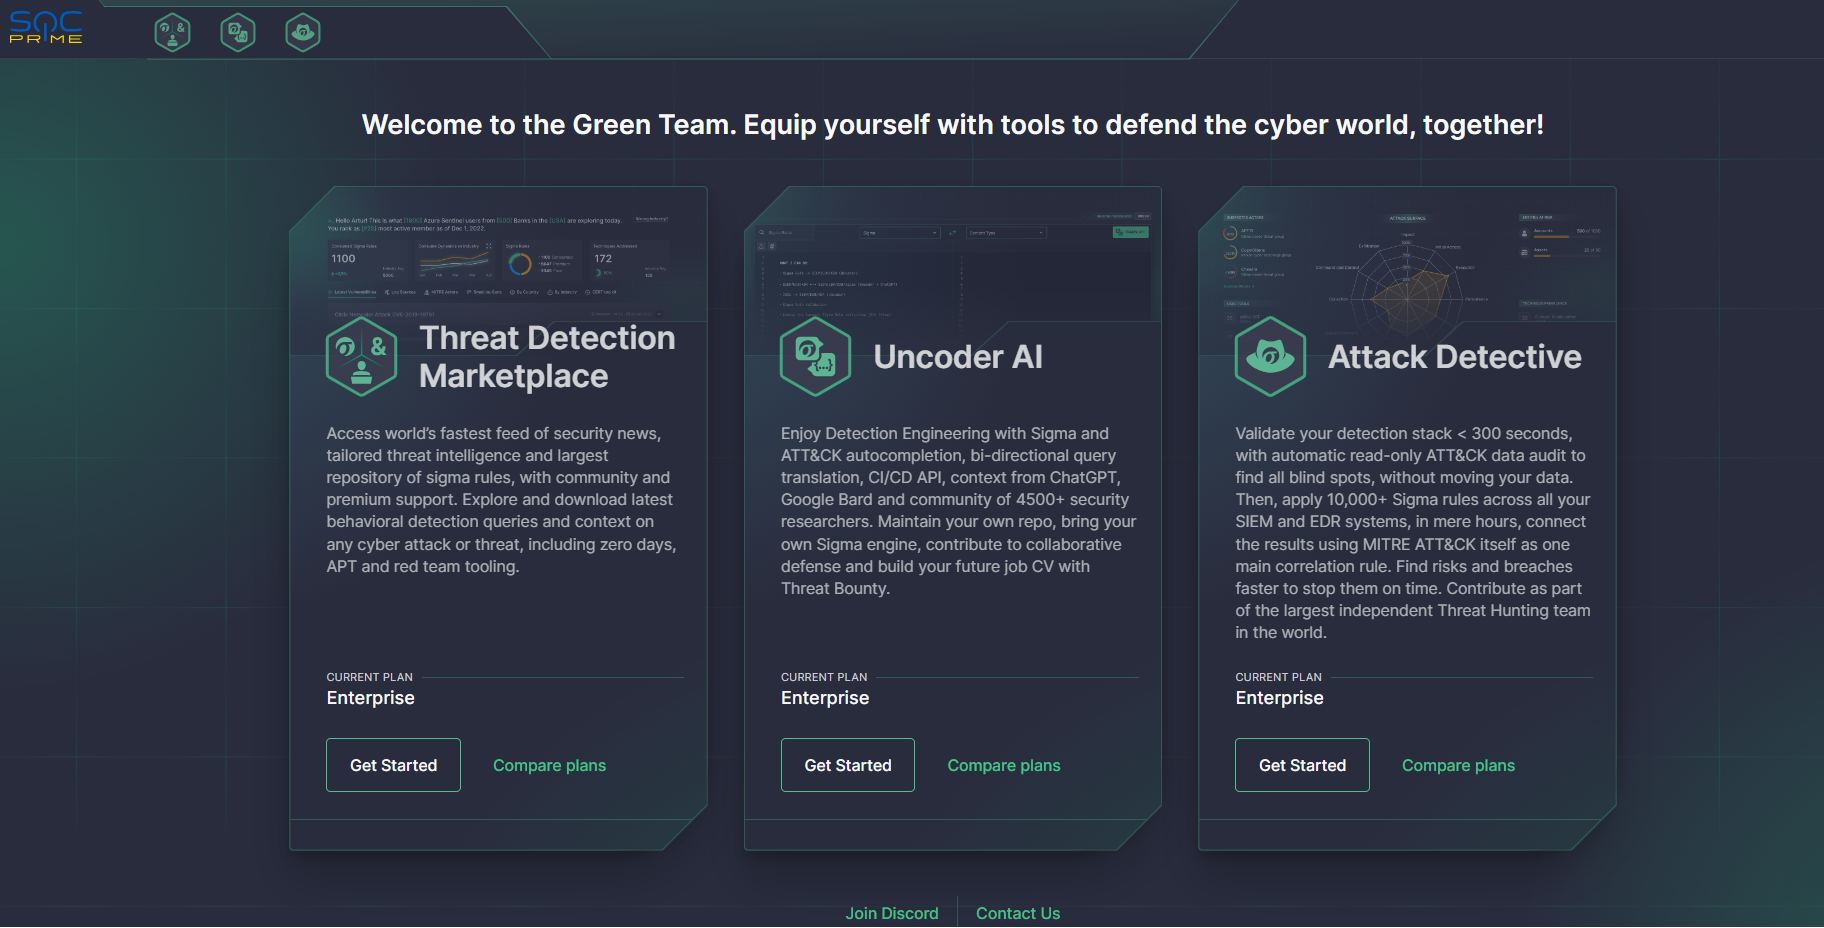
Task: Click the Welcome to the Green Team heading
Action: 952,125
